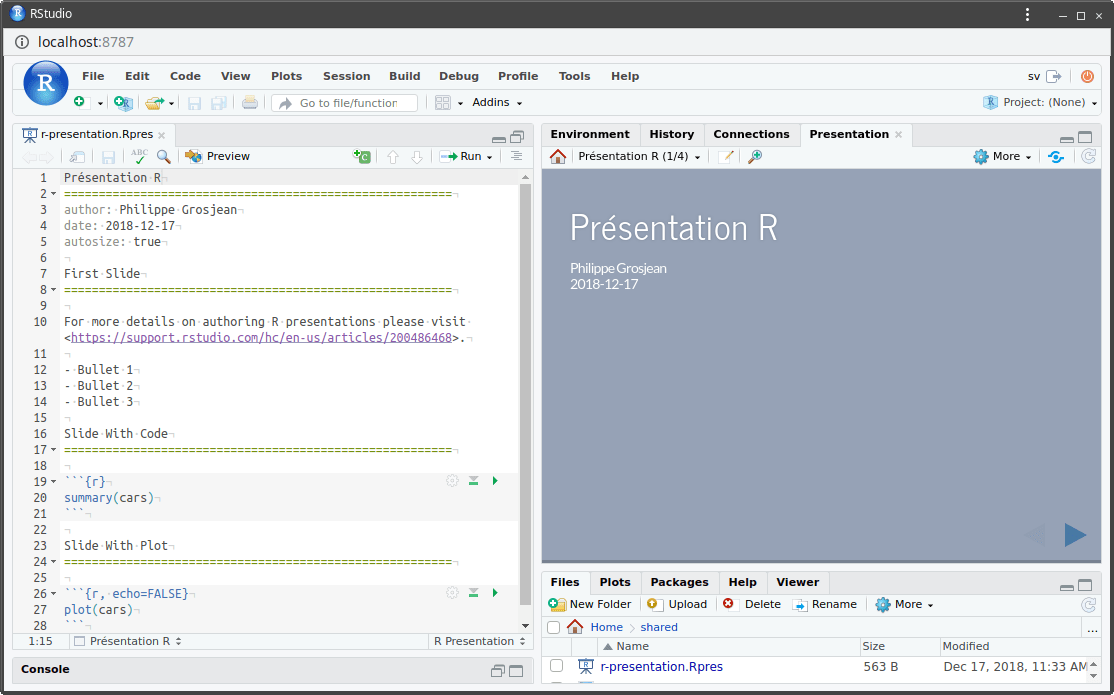
Task: Open the r-presentation.Rpres file link
Action: point(661,667)
